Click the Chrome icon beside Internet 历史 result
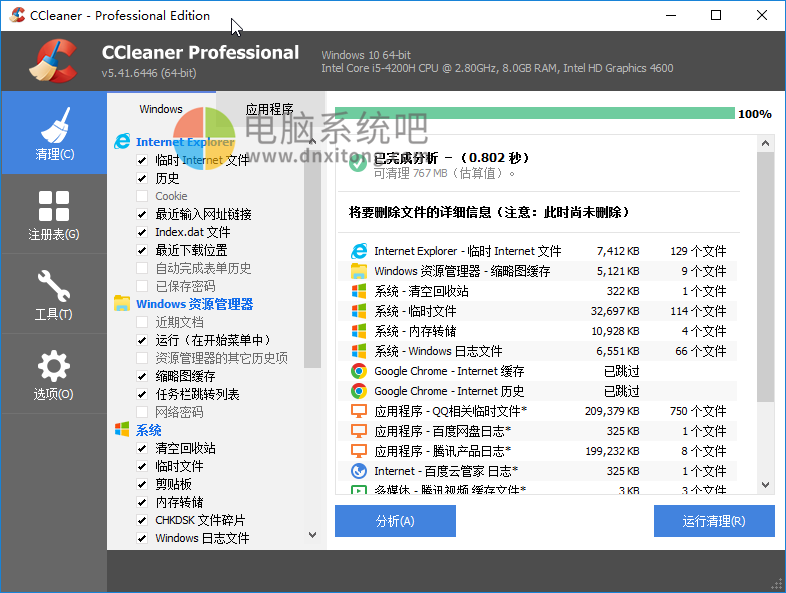786x593 pixels. pyautogui.click(x=358, y=391)
